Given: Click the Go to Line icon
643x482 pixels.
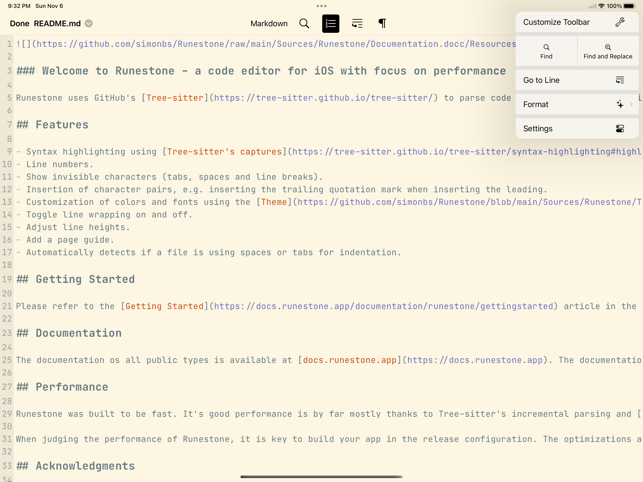Looking at the screenshot, I should [x=620, y=80].
